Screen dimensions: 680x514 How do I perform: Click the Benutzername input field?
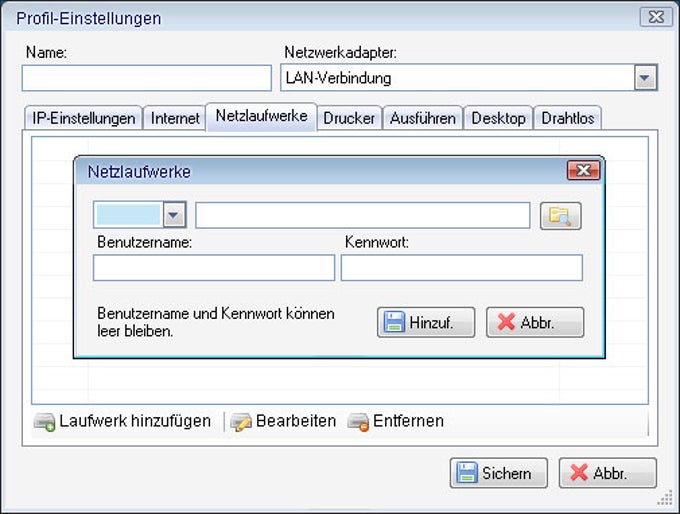point(214,268)
